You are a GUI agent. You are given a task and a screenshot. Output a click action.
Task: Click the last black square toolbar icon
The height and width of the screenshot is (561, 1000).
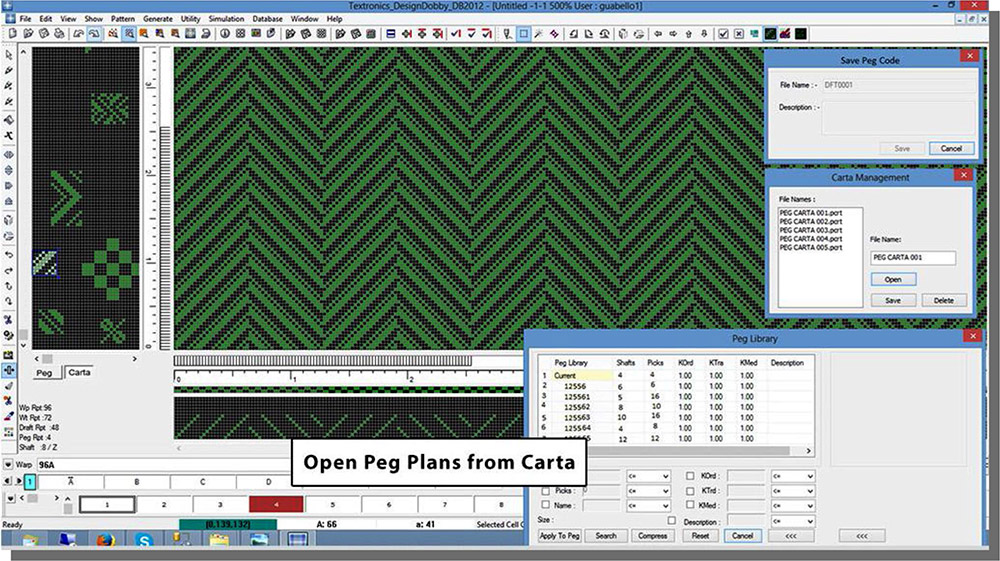click(800, 34)
